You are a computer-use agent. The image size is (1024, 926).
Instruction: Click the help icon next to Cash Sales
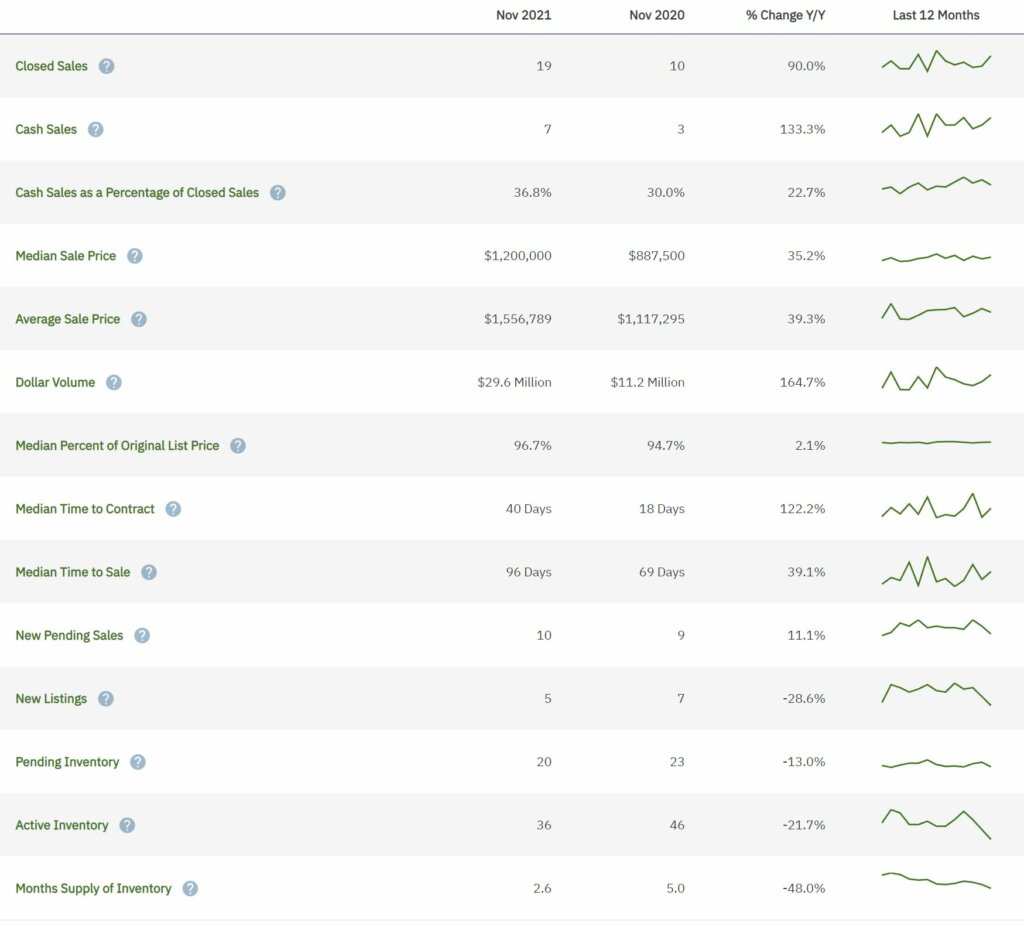(x=95, y=129)
